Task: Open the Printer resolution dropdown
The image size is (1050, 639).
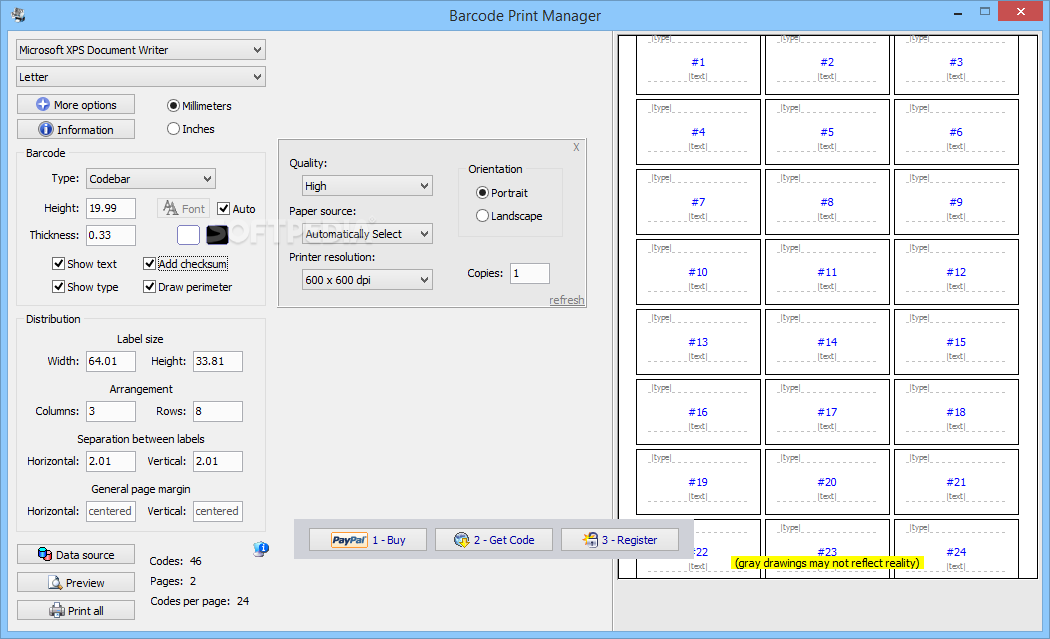Action: [x=367, y=280]
